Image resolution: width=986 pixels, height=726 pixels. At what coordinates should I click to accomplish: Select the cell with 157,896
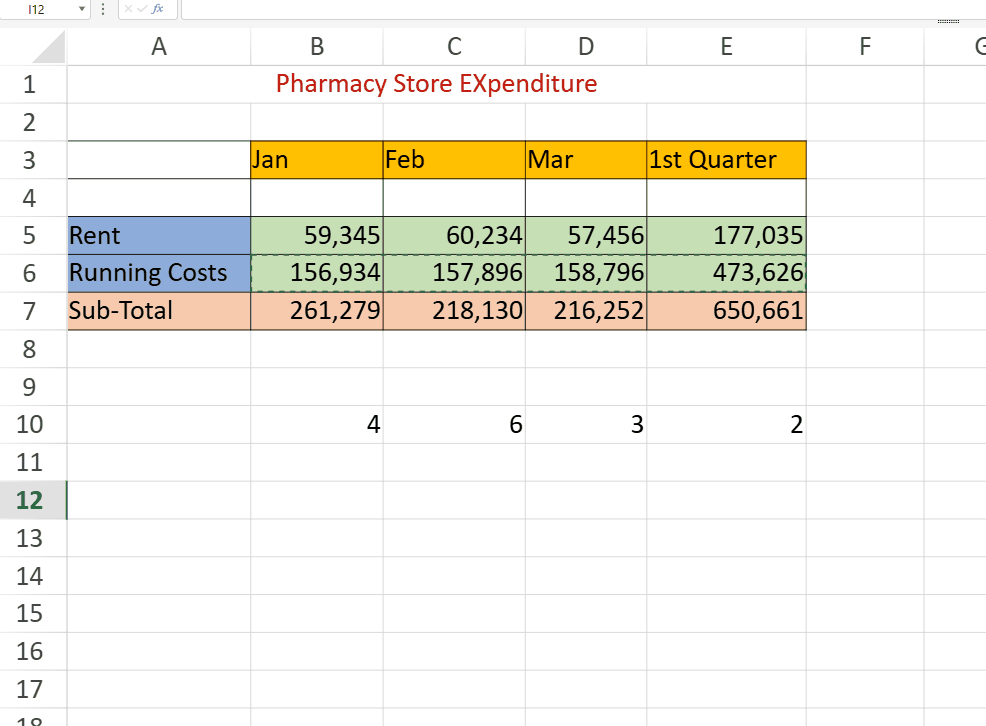click(454, 273)
